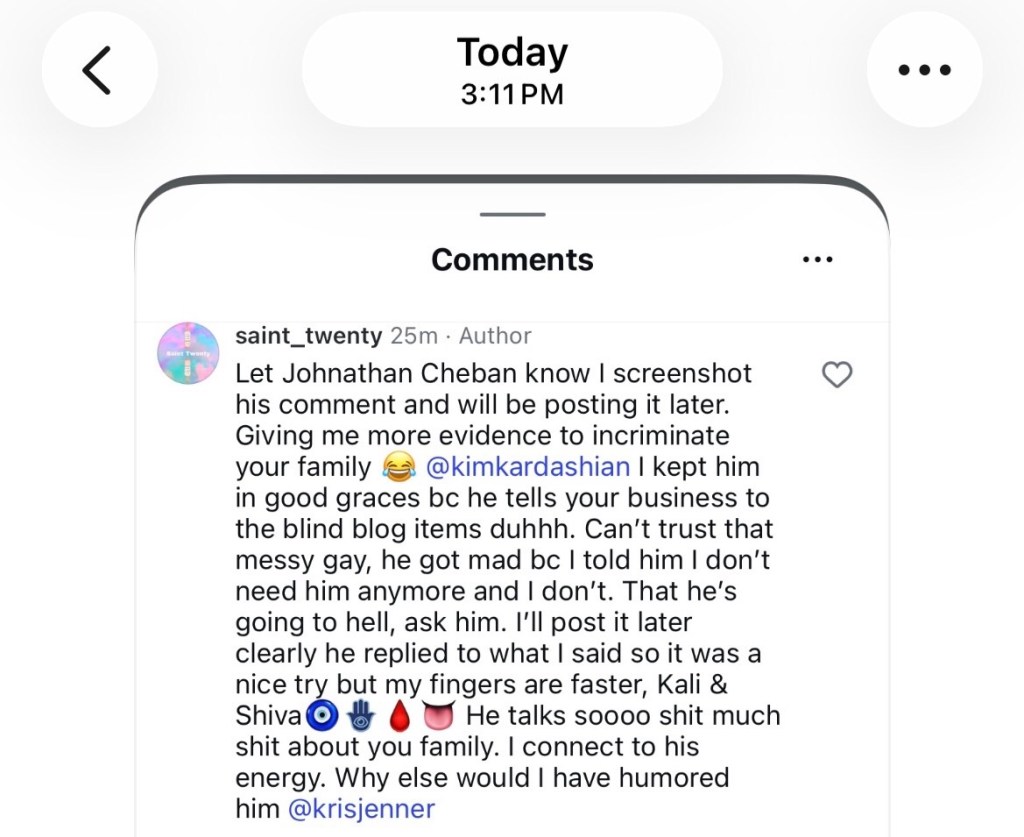Tap the 3:11 PM time text

(512, 95)
